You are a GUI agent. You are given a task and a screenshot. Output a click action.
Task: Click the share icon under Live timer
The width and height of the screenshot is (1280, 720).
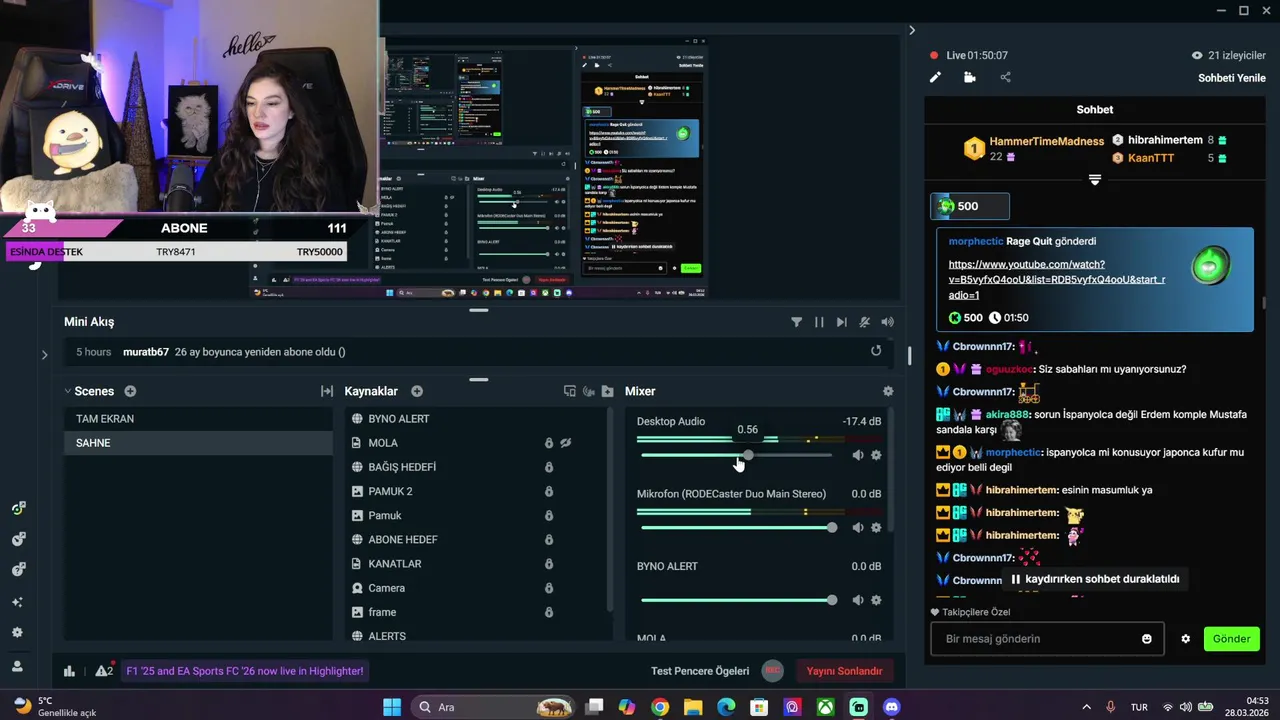[1005, 77]
